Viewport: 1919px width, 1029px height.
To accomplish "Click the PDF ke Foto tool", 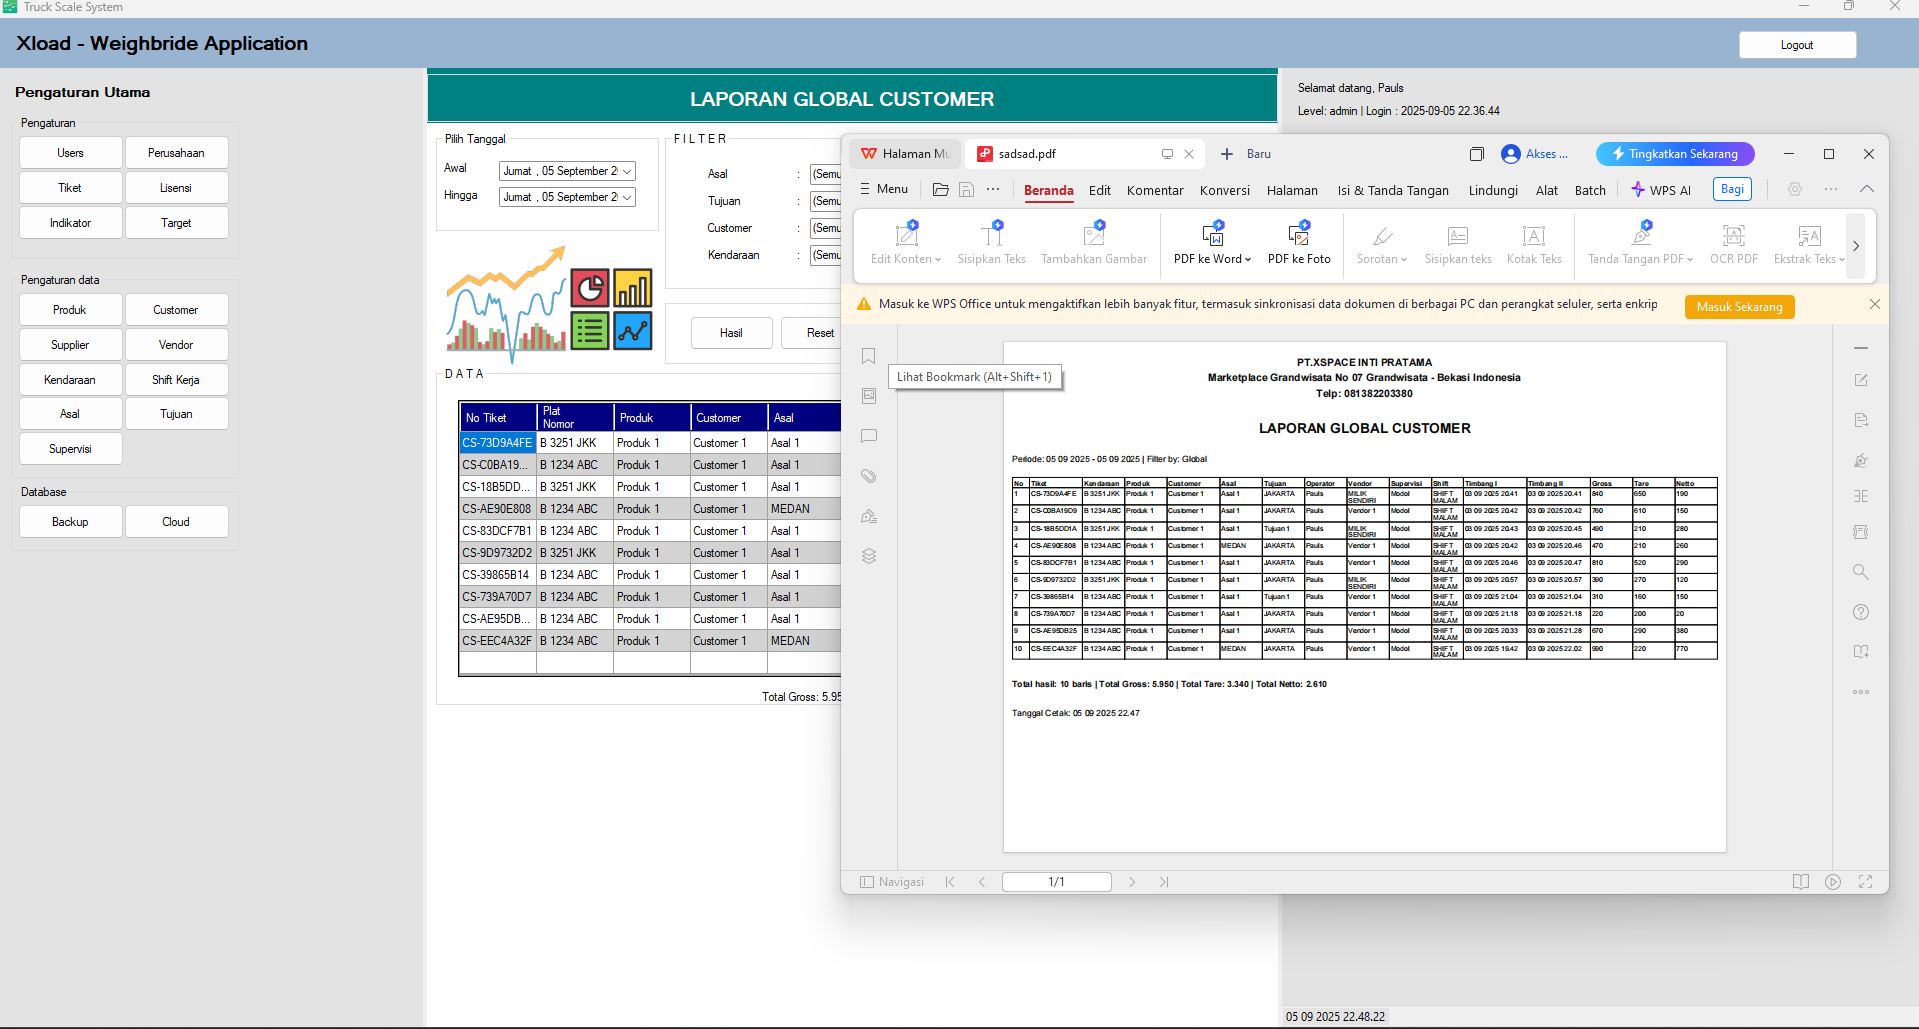I will [x=1298, y=244].
